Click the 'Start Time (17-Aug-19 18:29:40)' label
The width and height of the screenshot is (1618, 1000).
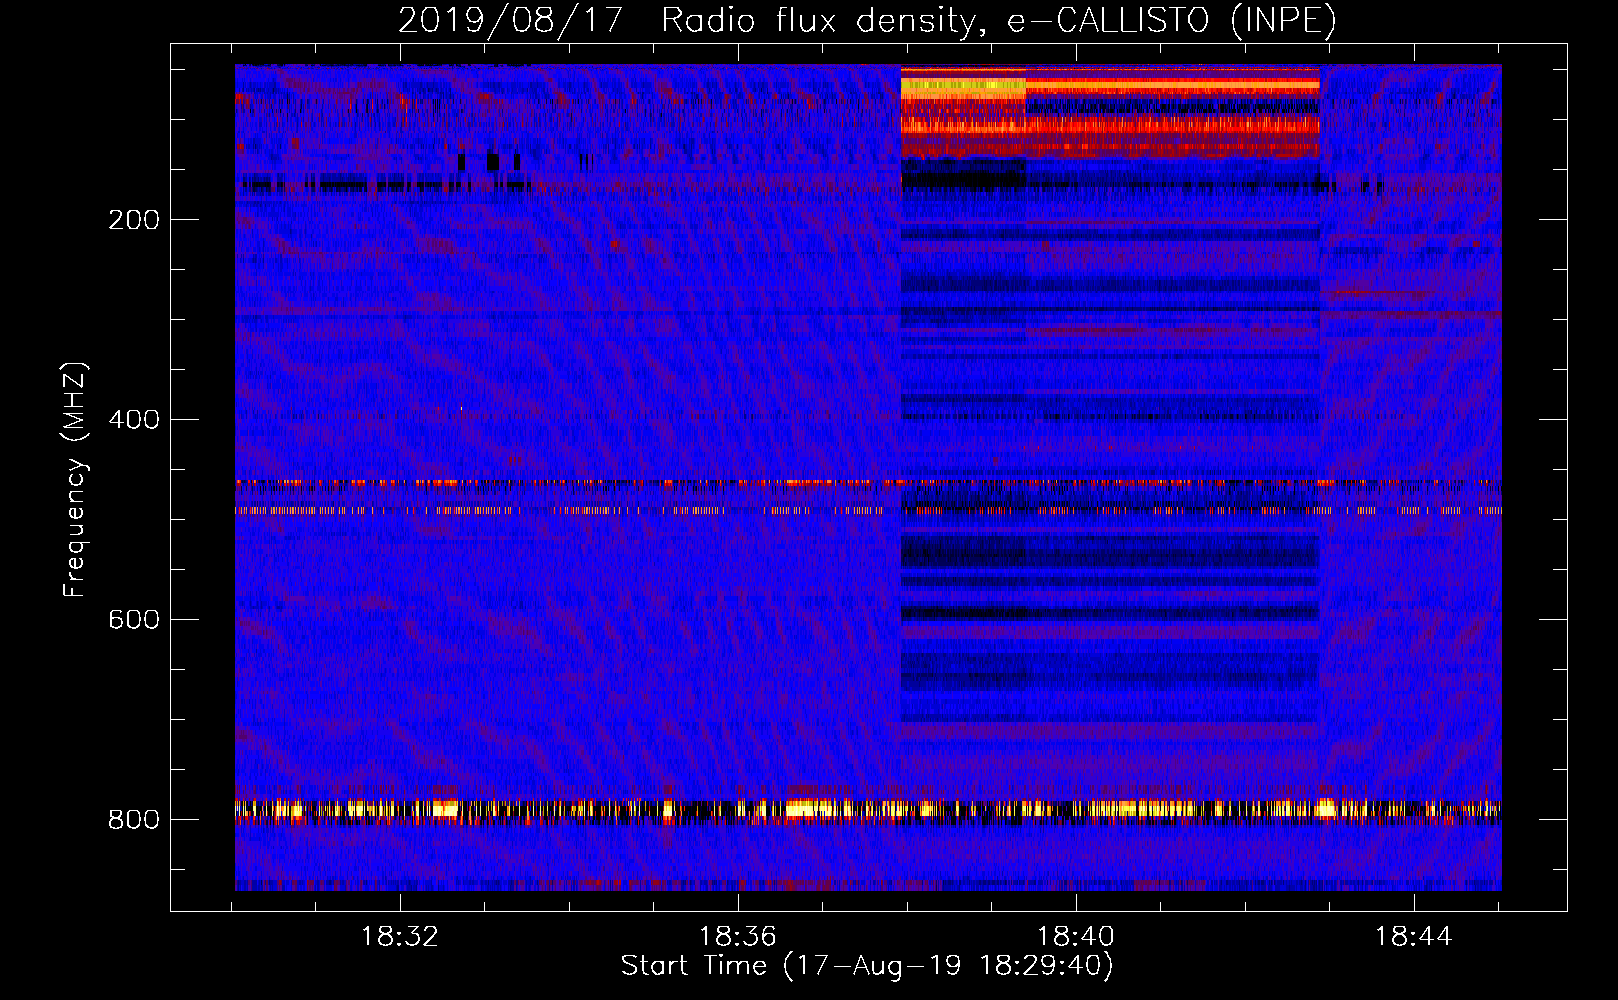[867, 966]
